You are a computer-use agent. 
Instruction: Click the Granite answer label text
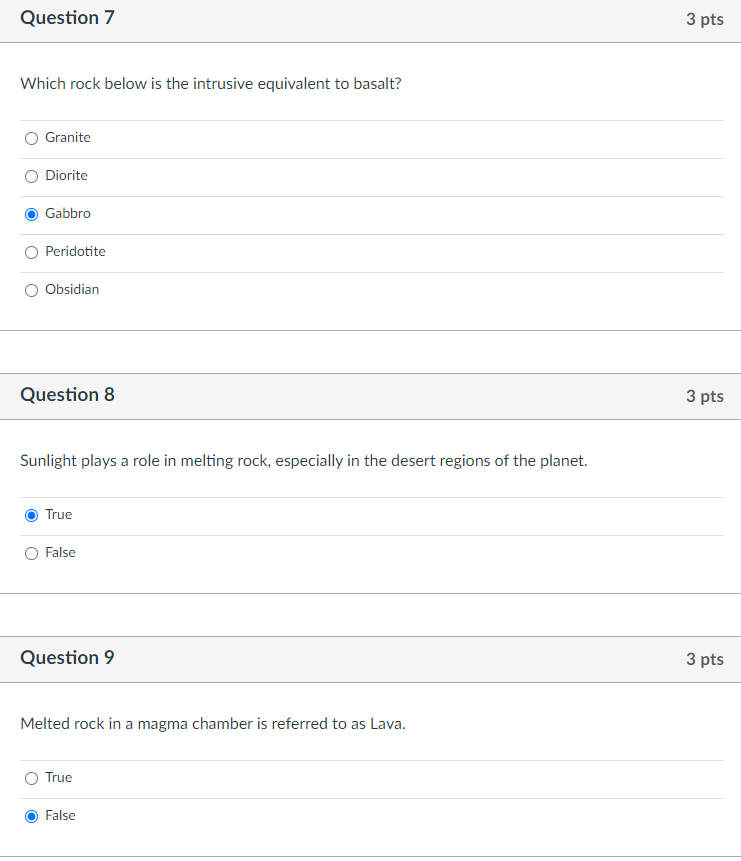[x=67, y=137]
